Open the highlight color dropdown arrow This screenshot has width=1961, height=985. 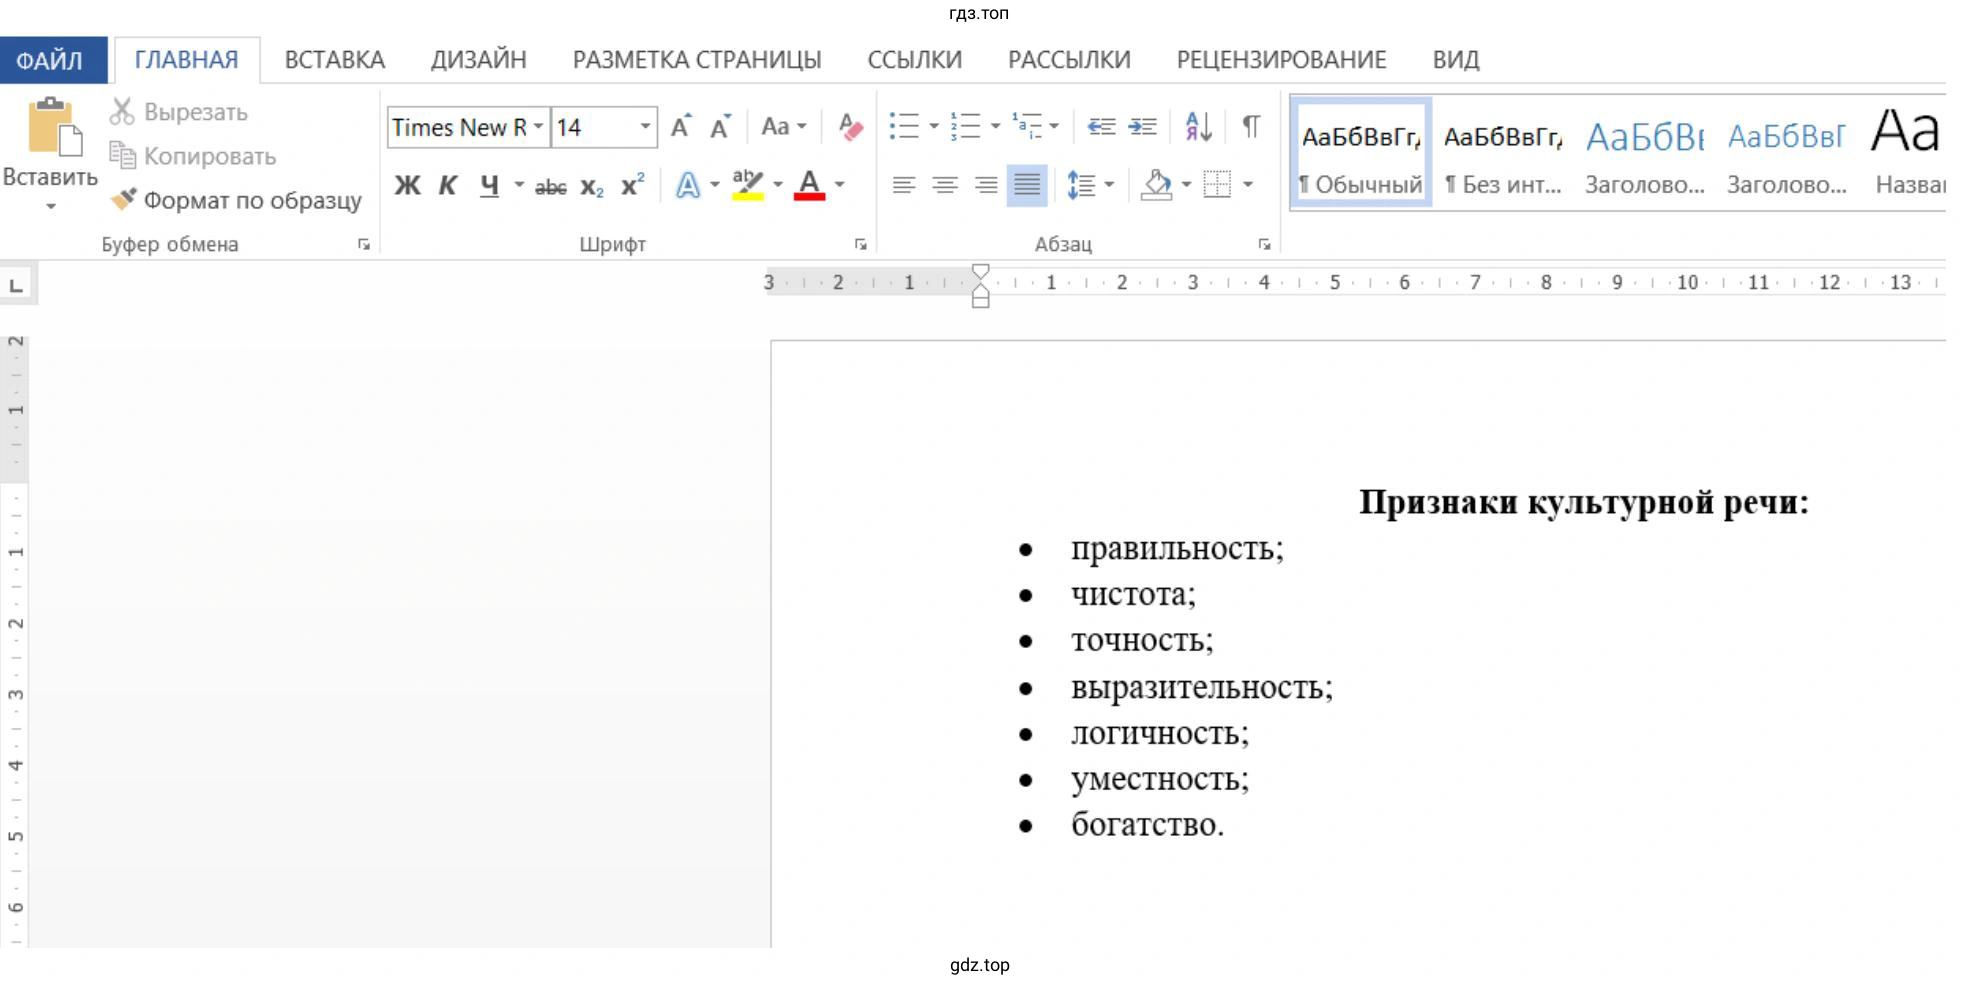777,185
